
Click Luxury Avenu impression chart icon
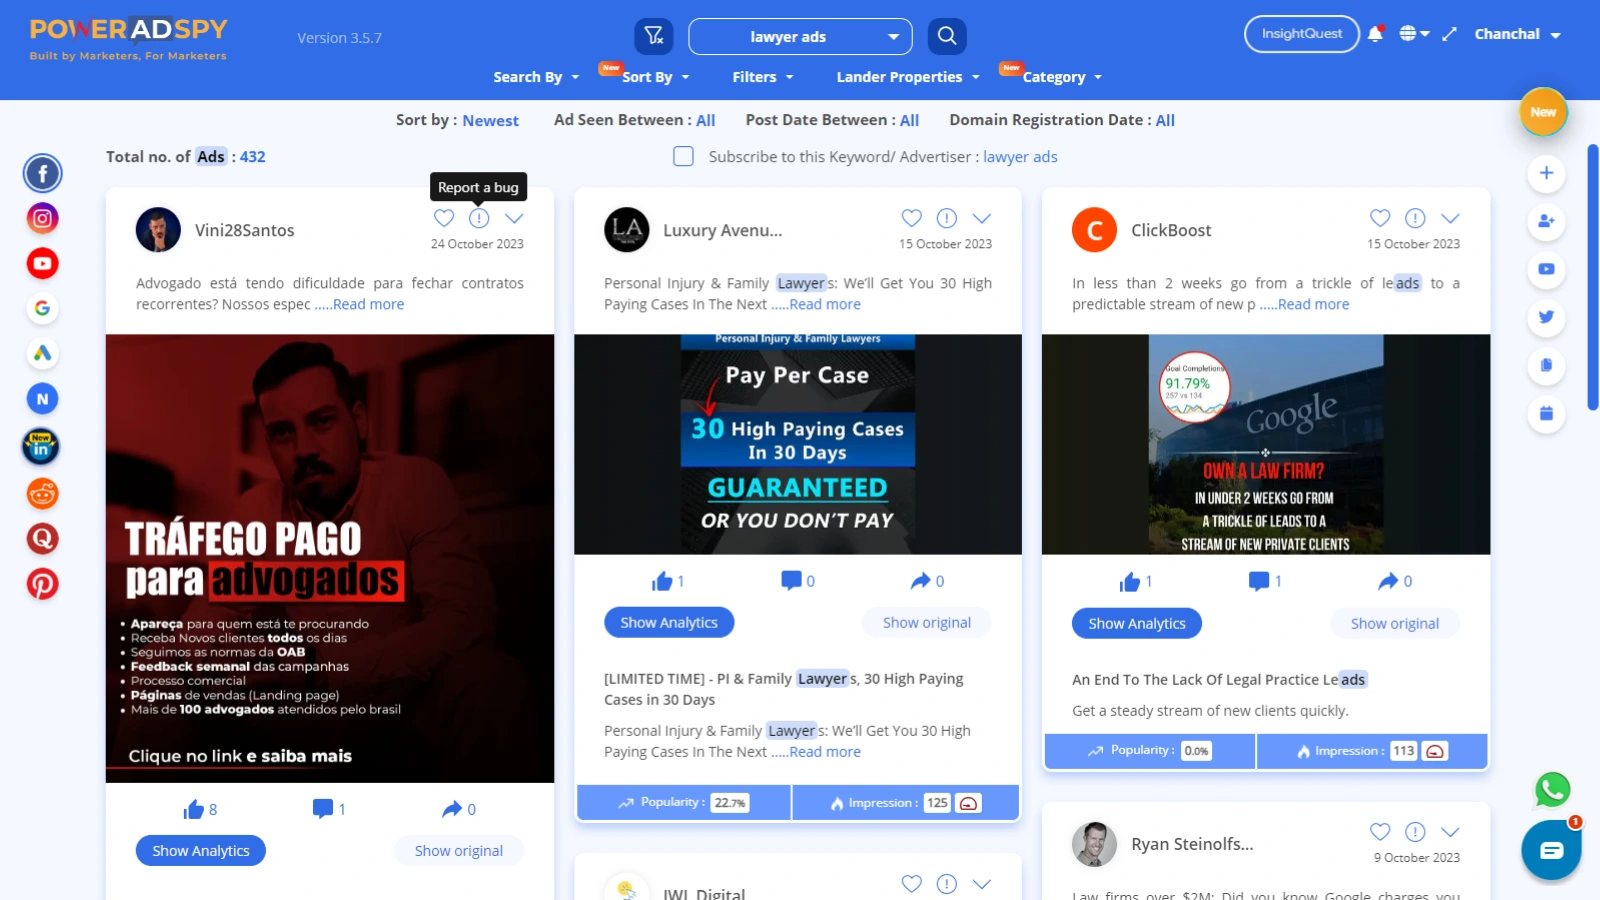pyautogui.click(x=968, y=803)
